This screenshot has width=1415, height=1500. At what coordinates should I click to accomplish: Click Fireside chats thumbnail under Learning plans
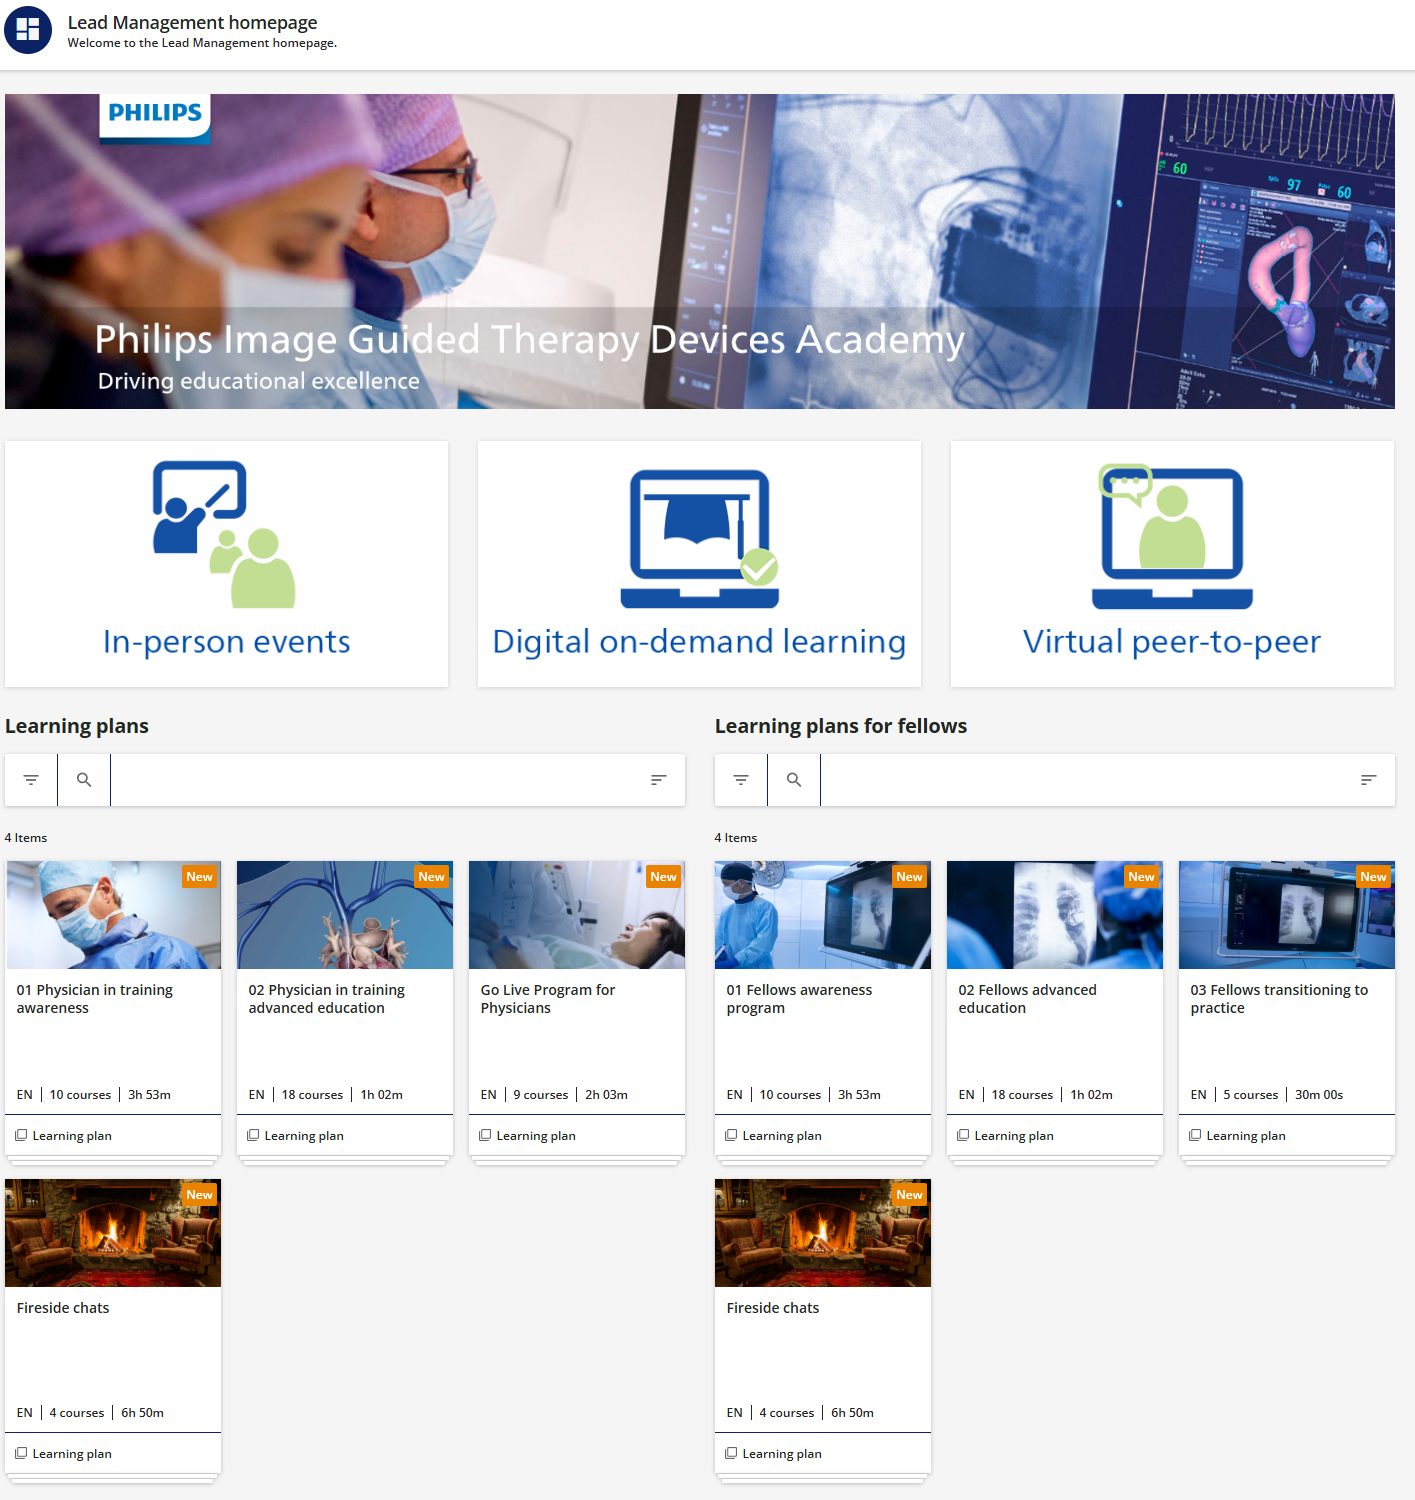tap(113, 1233)
